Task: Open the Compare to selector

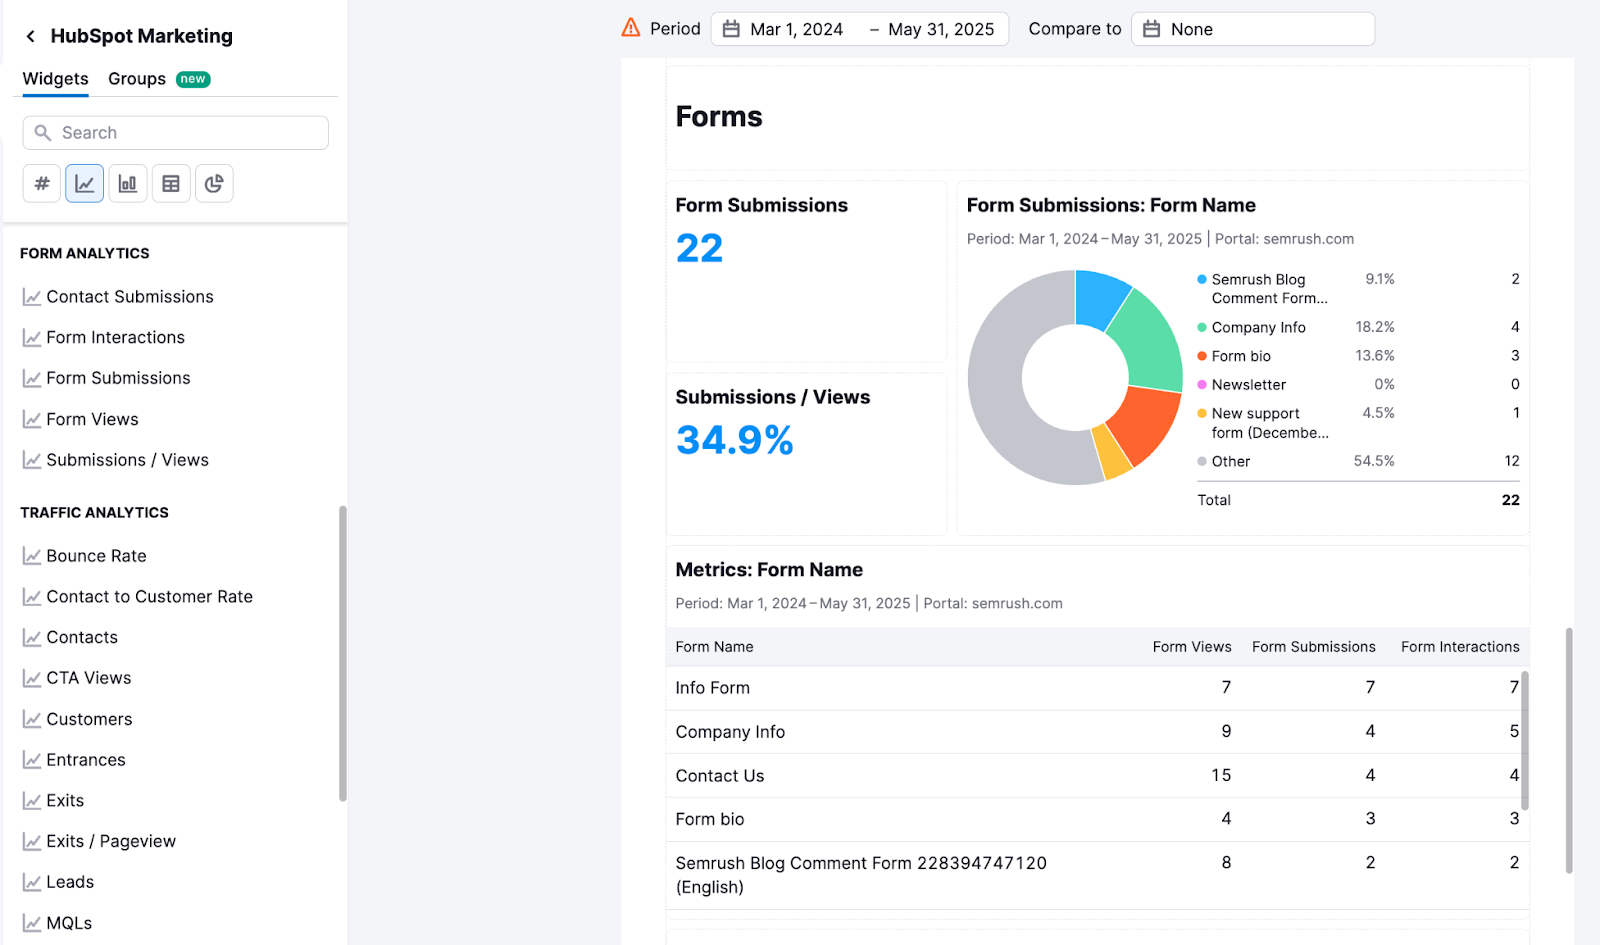Action: [x=1253, y=28]
